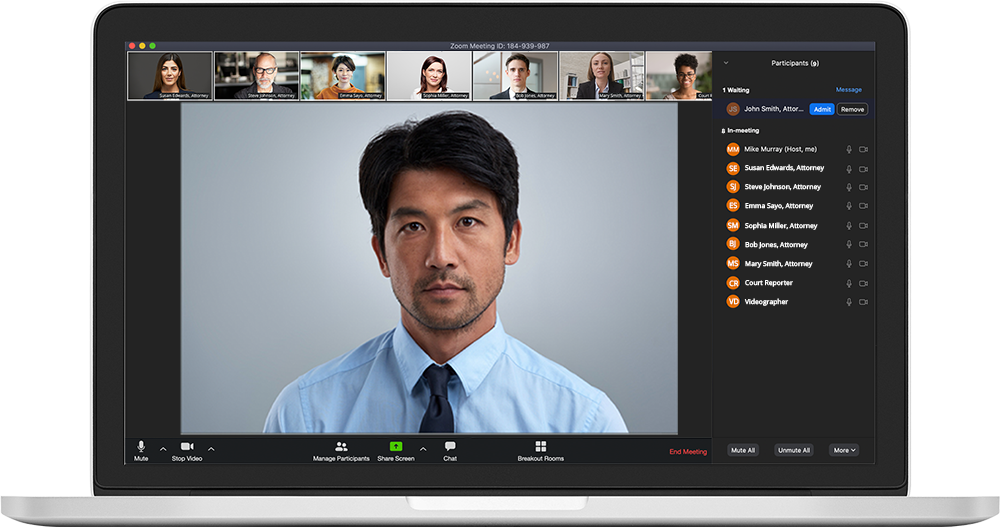The image size is (1000, 527).
Task: Expand video options arrow next to Stop Video
Action: (211, 449)
